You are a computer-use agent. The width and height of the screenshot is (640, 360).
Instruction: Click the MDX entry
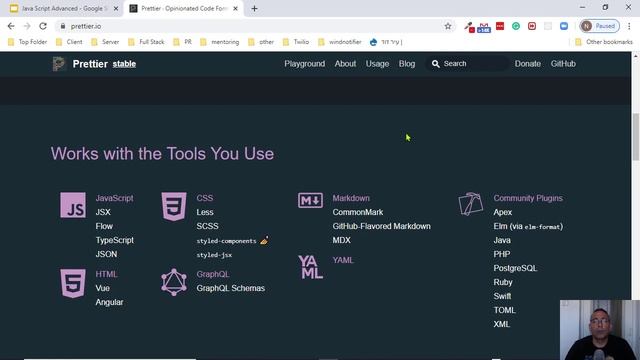pos(341,240)
